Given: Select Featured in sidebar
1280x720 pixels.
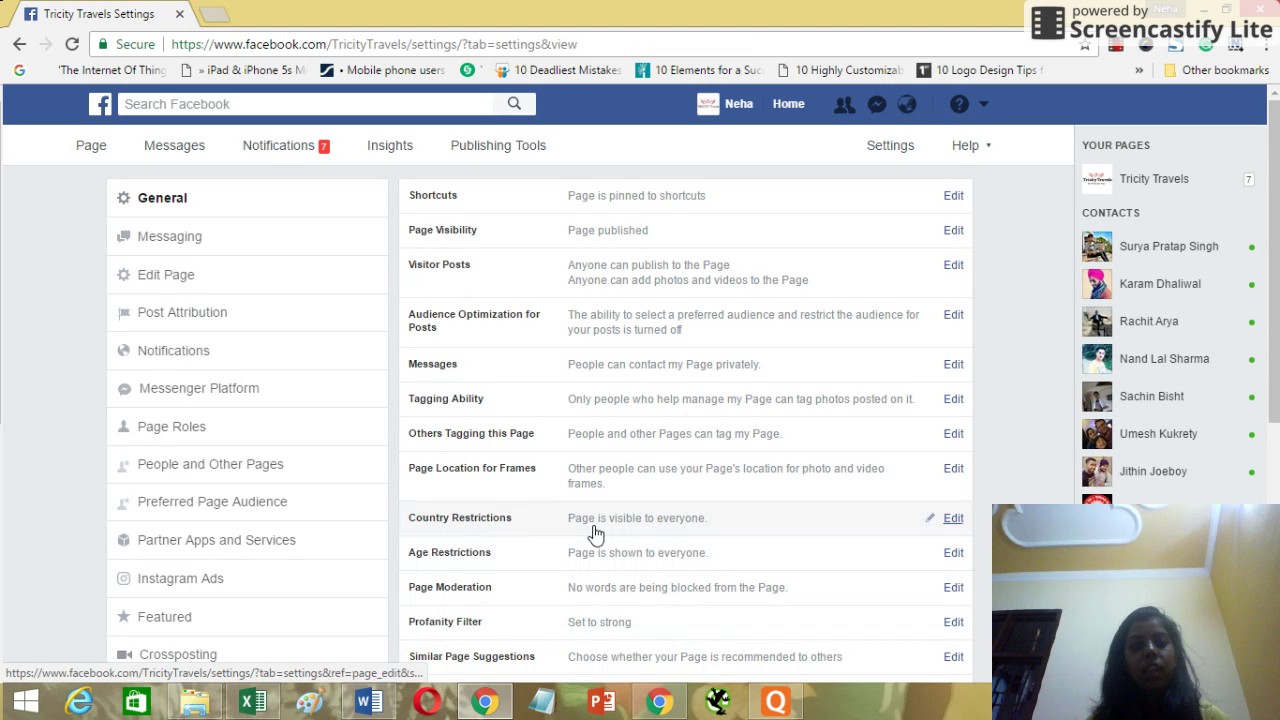Looking at the screenshot, I should [247, 617].
